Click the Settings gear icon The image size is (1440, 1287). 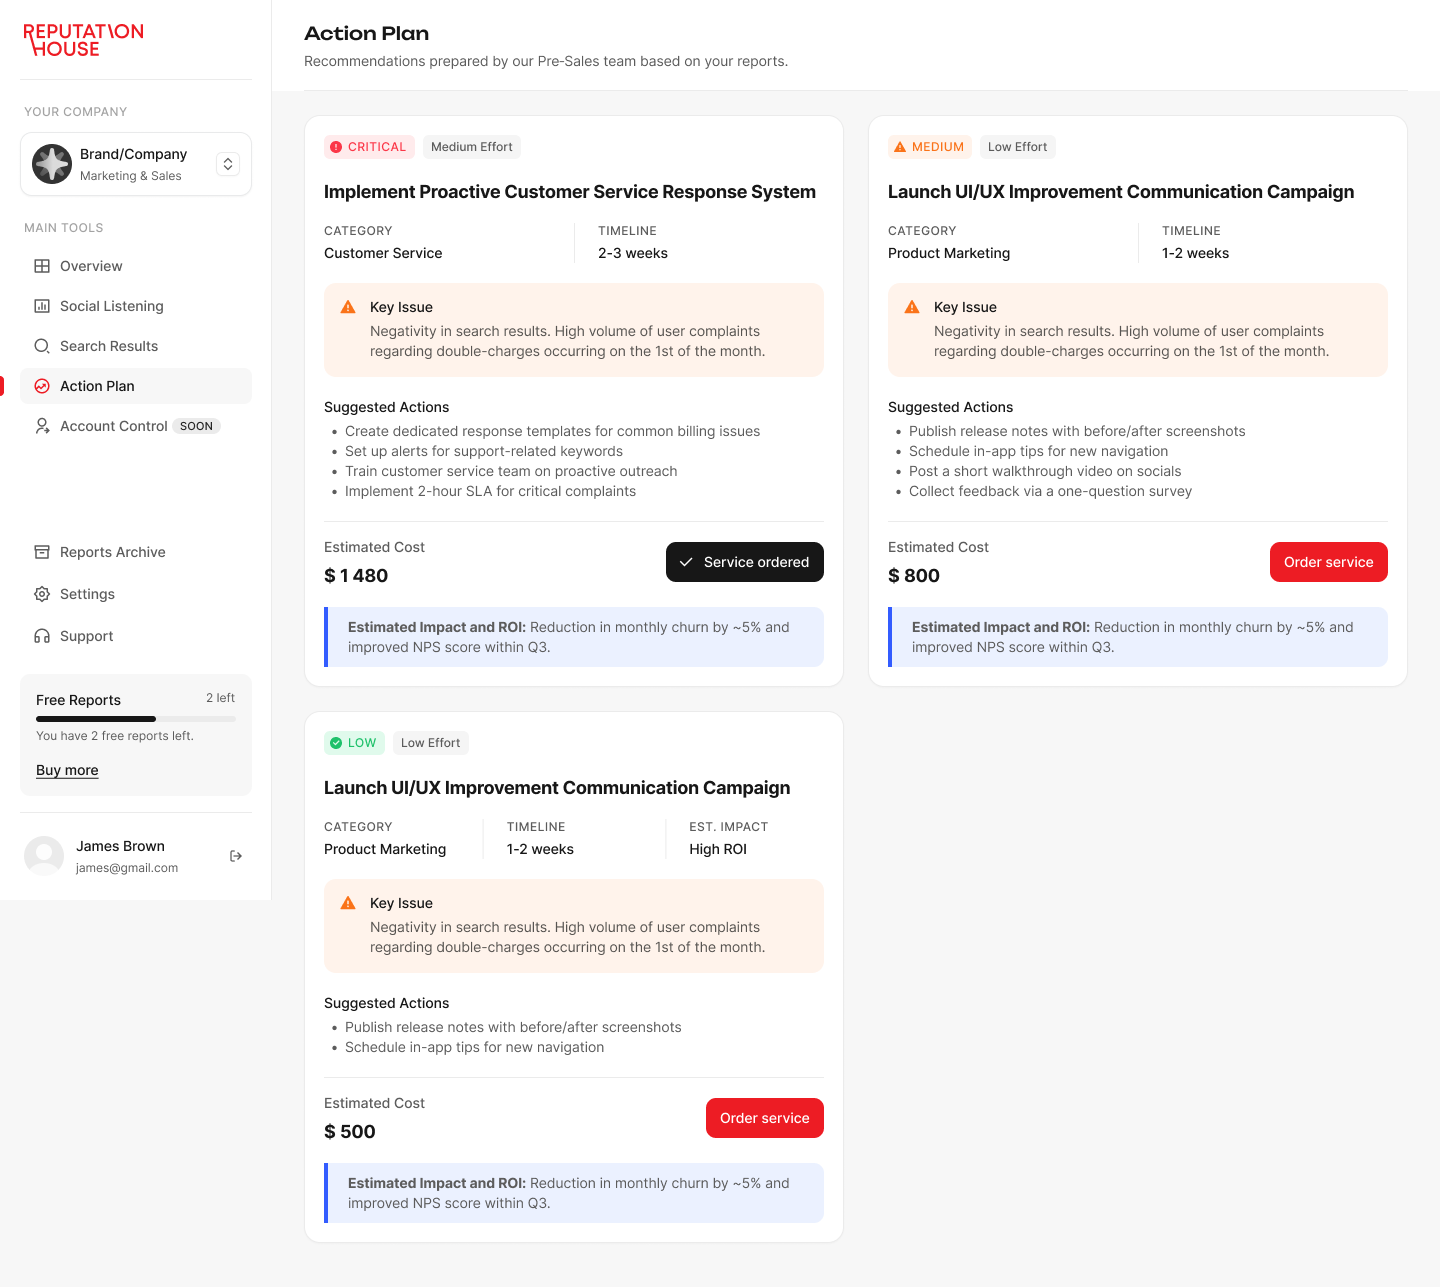point(42,594)
